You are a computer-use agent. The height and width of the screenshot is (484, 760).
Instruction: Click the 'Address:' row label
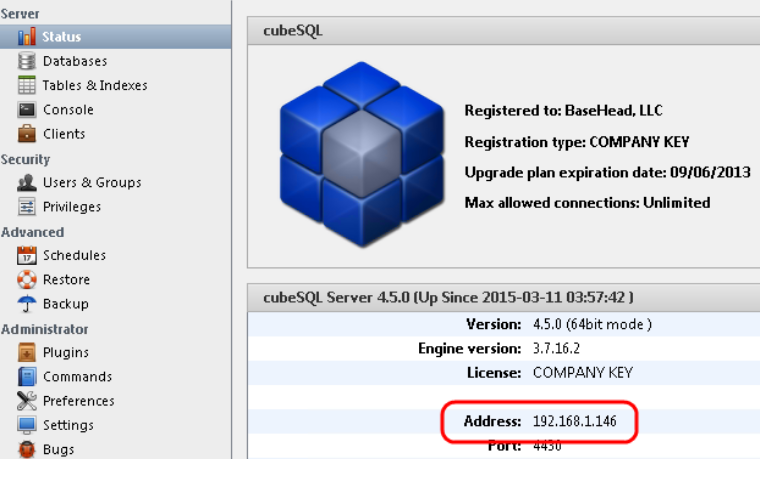tap(492, 421)
